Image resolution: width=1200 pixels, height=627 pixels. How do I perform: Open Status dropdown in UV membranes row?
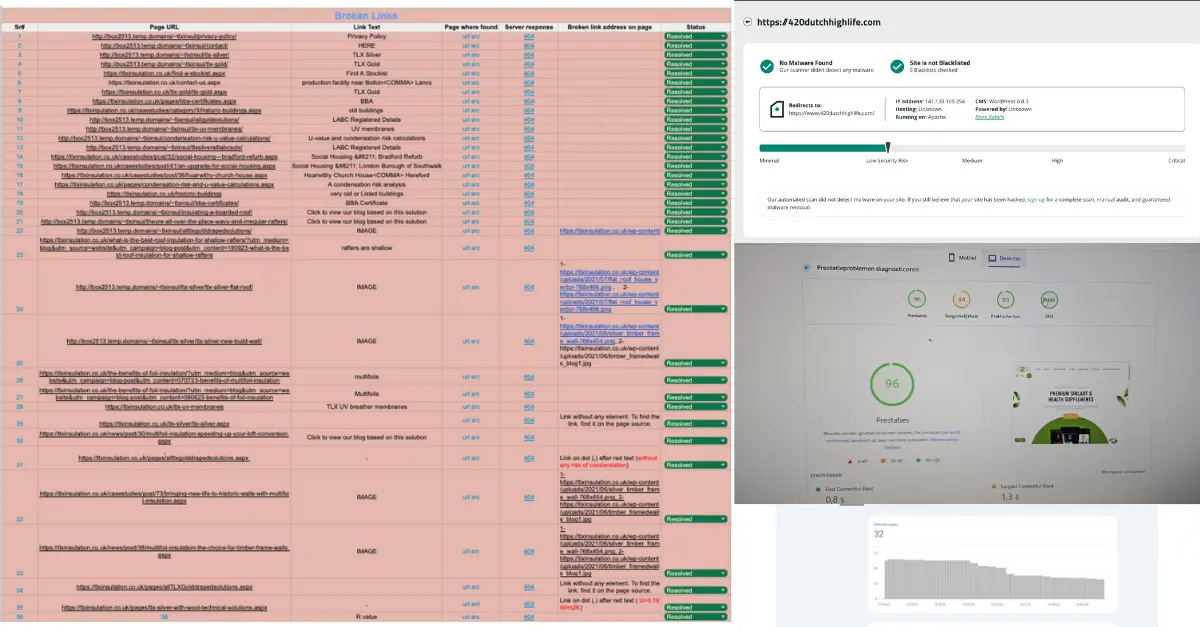pos(696,129)
